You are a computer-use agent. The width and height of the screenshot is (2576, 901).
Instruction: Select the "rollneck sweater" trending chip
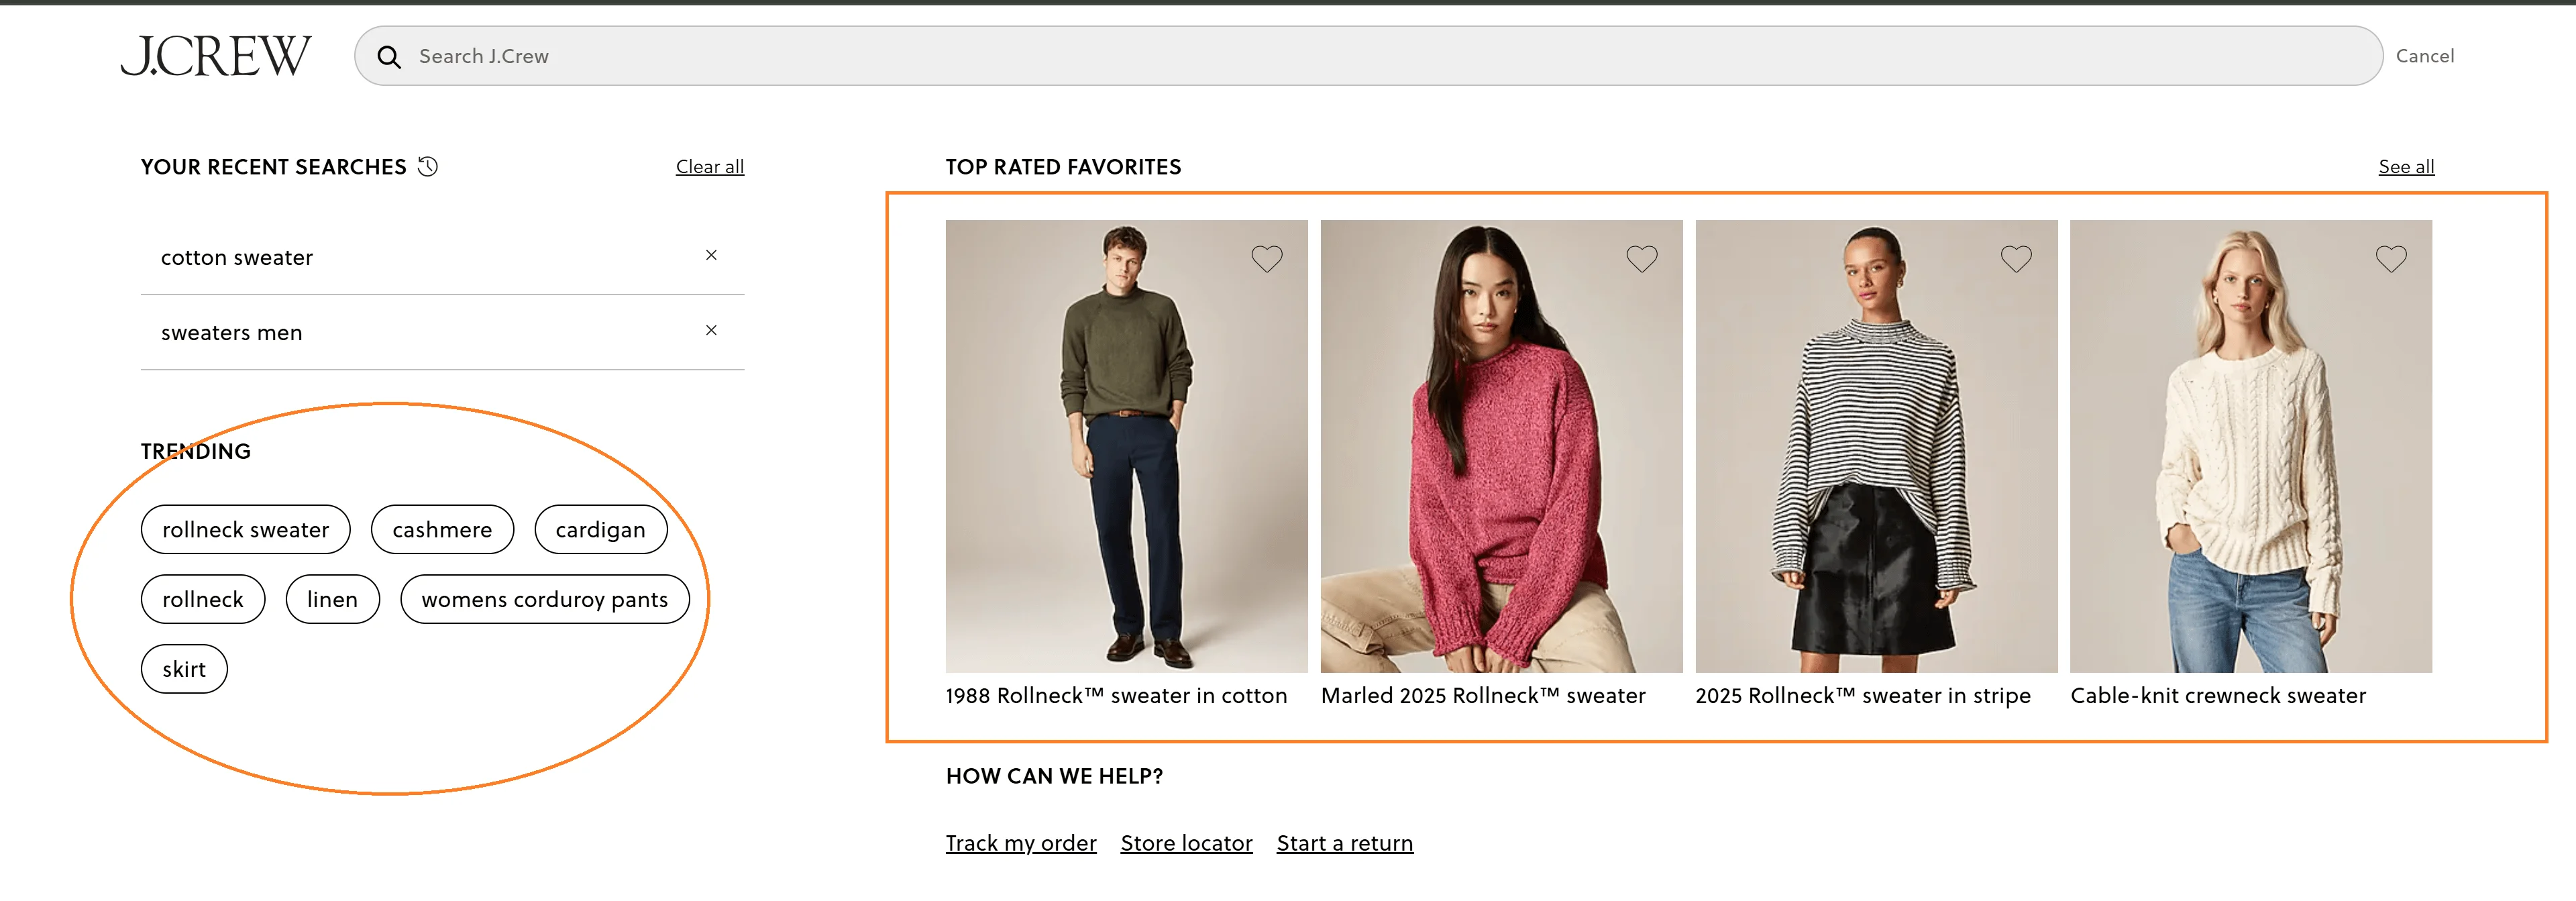tap(245, 529)
